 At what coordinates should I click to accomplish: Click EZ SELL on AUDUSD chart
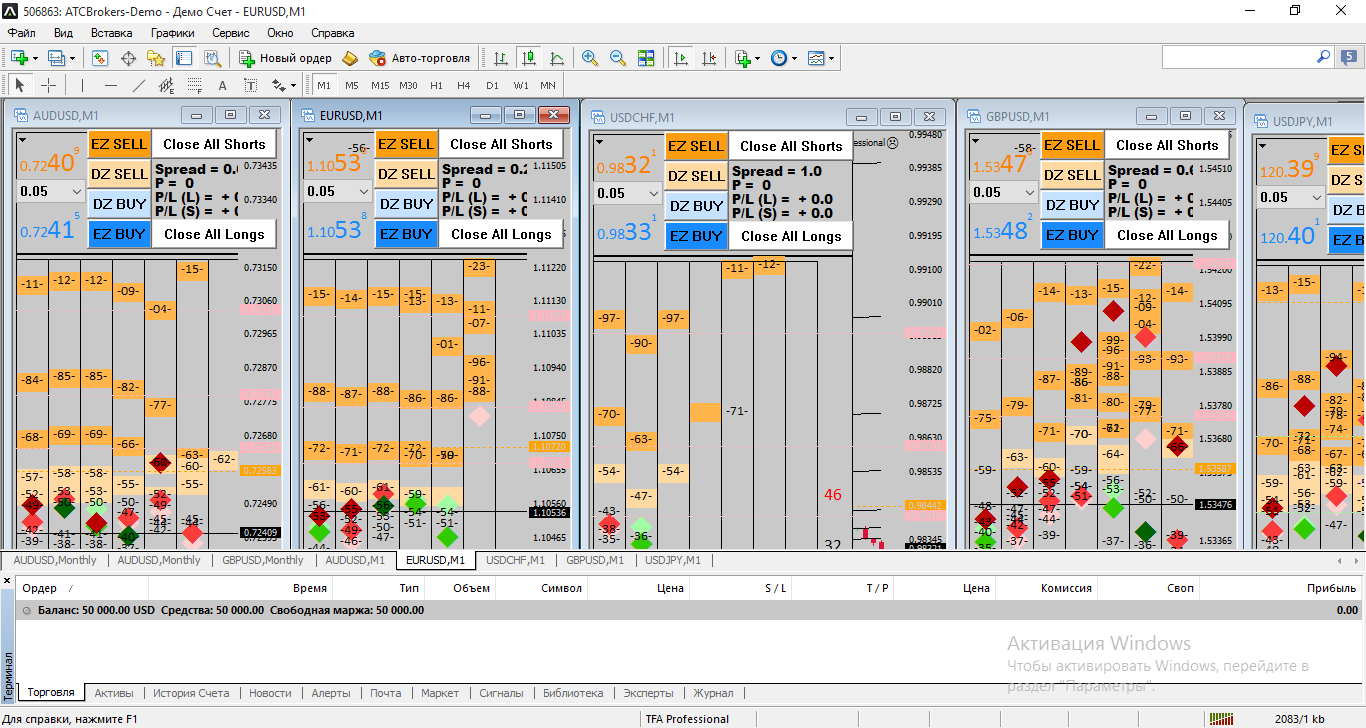[118, 143]
